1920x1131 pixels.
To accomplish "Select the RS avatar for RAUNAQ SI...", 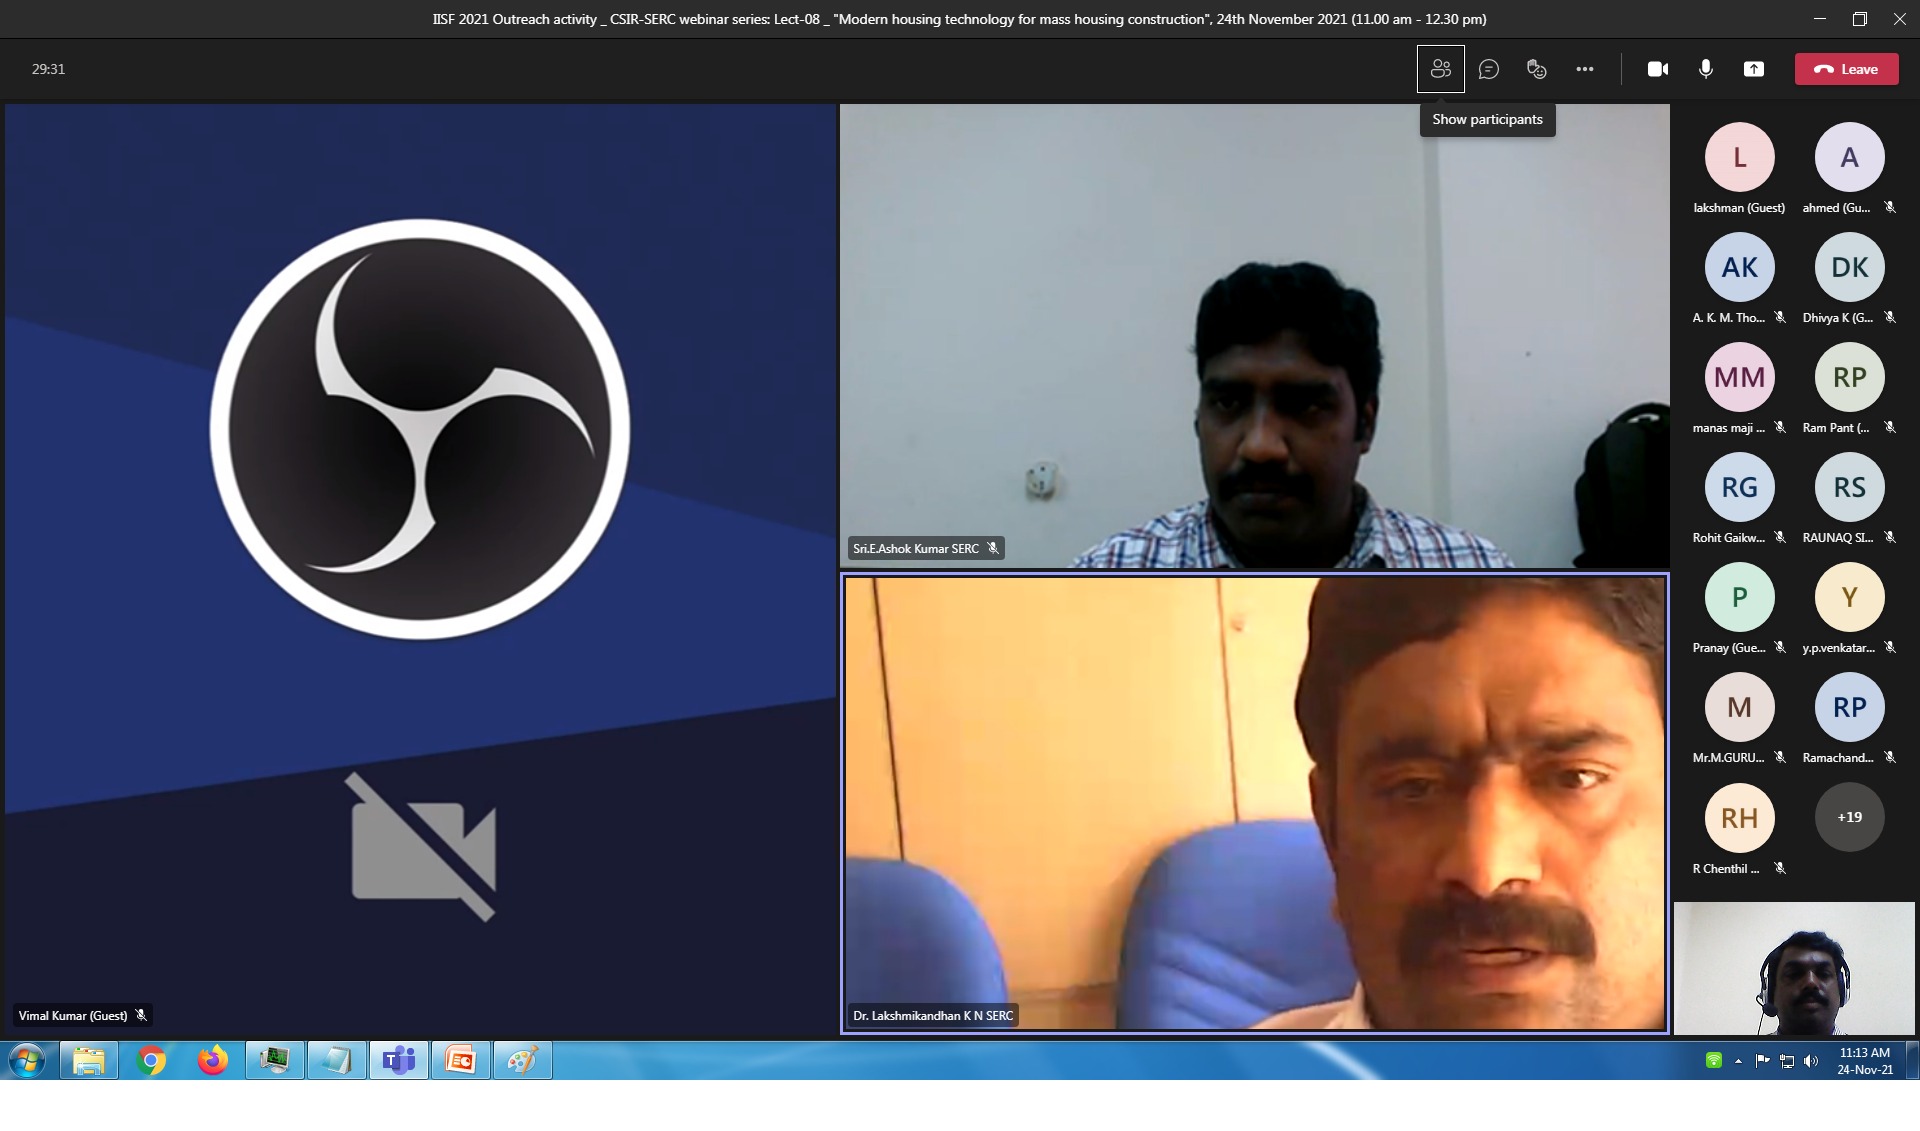I will tap(1849, 487).
